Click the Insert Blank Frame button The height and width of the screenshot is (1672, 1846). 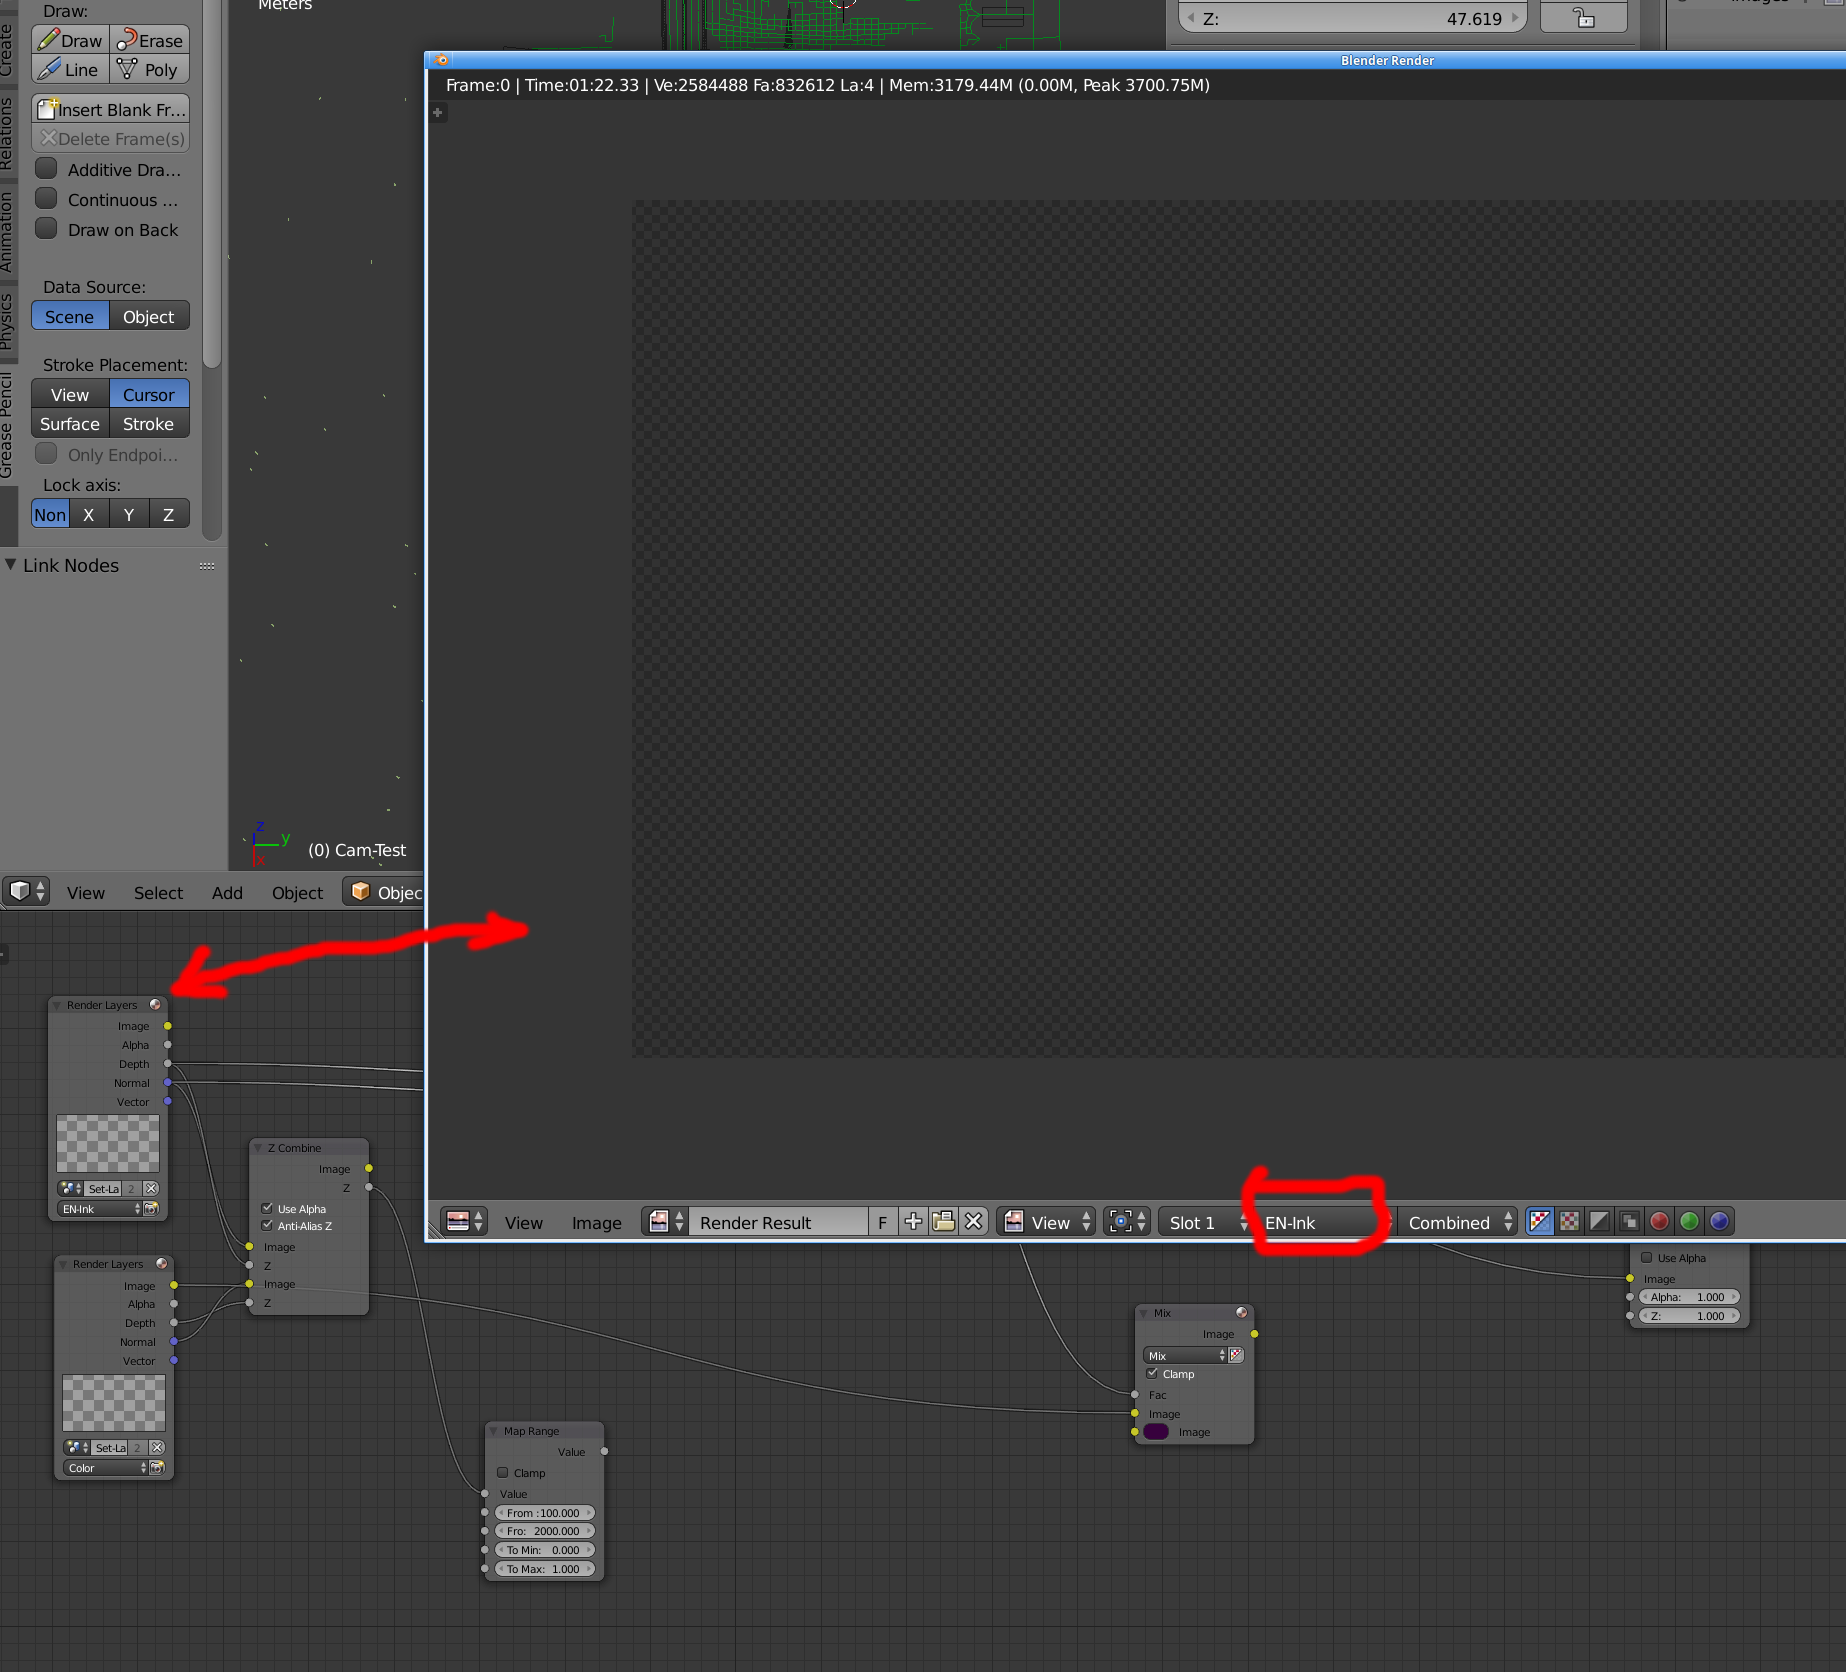tap(111, 109)
